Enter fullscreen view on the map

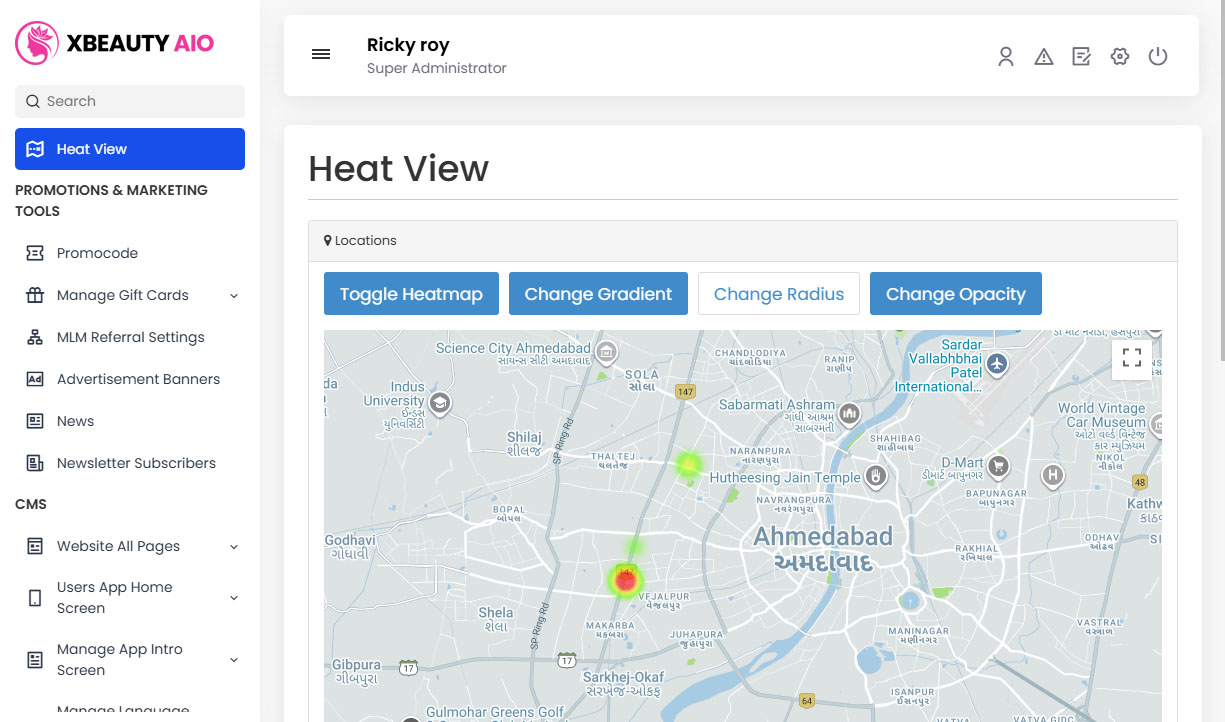pos(1131,357)
